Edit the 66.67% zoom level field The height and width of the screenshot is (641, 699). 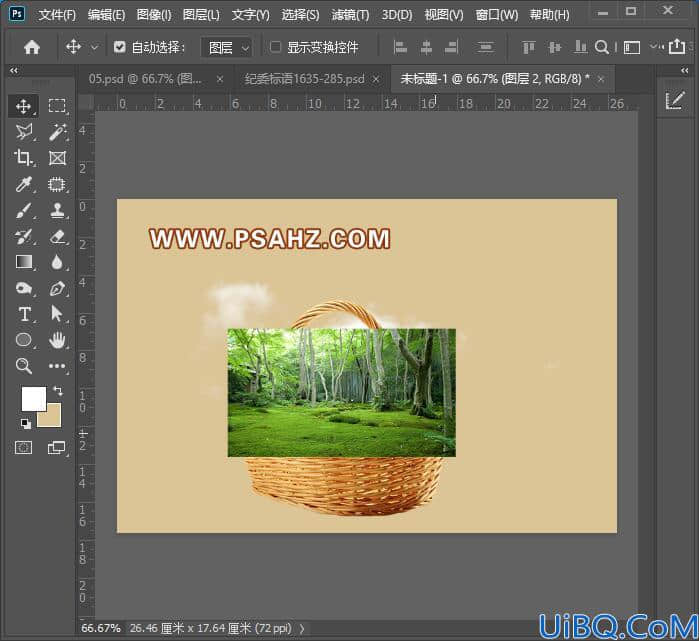[101, 629]
